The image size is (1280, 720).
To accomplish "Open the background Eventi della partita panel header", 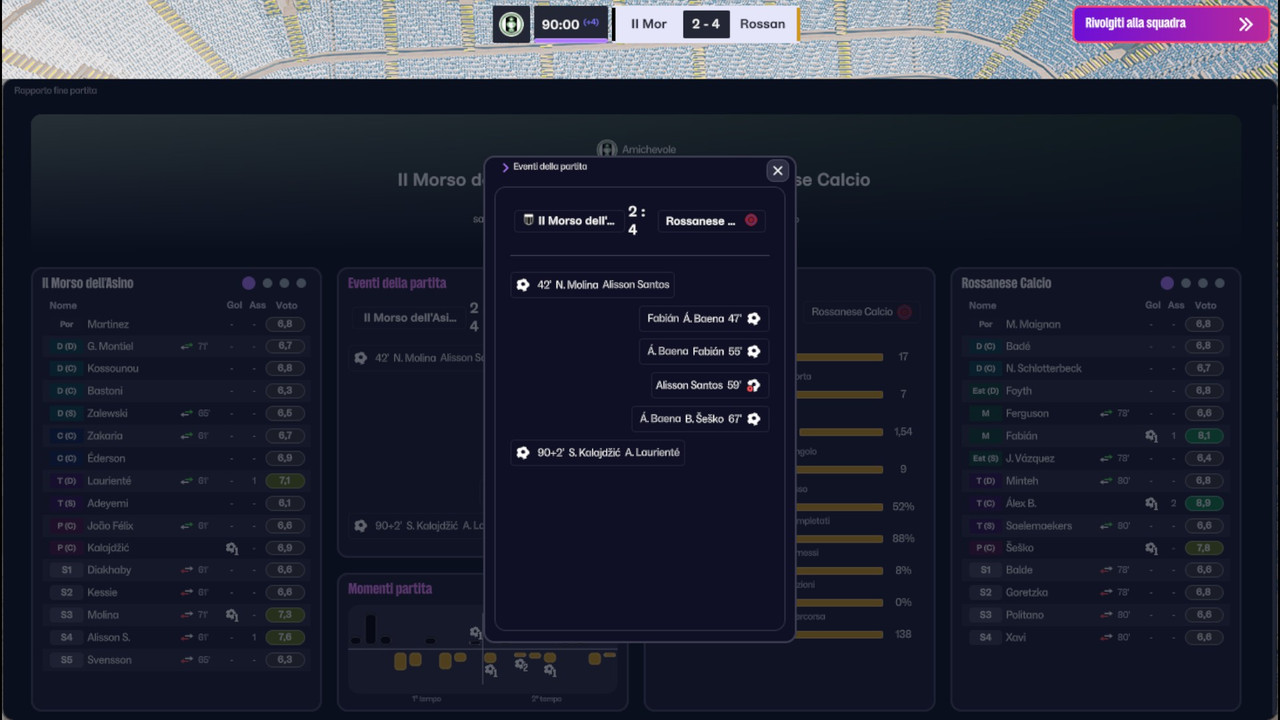I will pyautogui.click(x=397, y=283).
